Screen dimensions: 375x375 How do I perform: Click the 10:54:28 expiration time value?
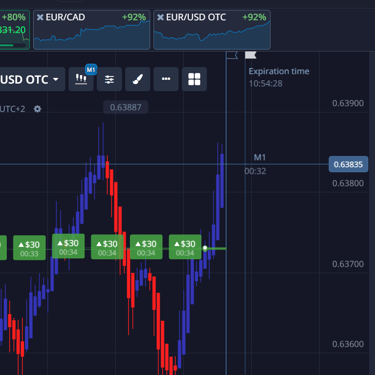pyautogui.click(x=266, y=84)
